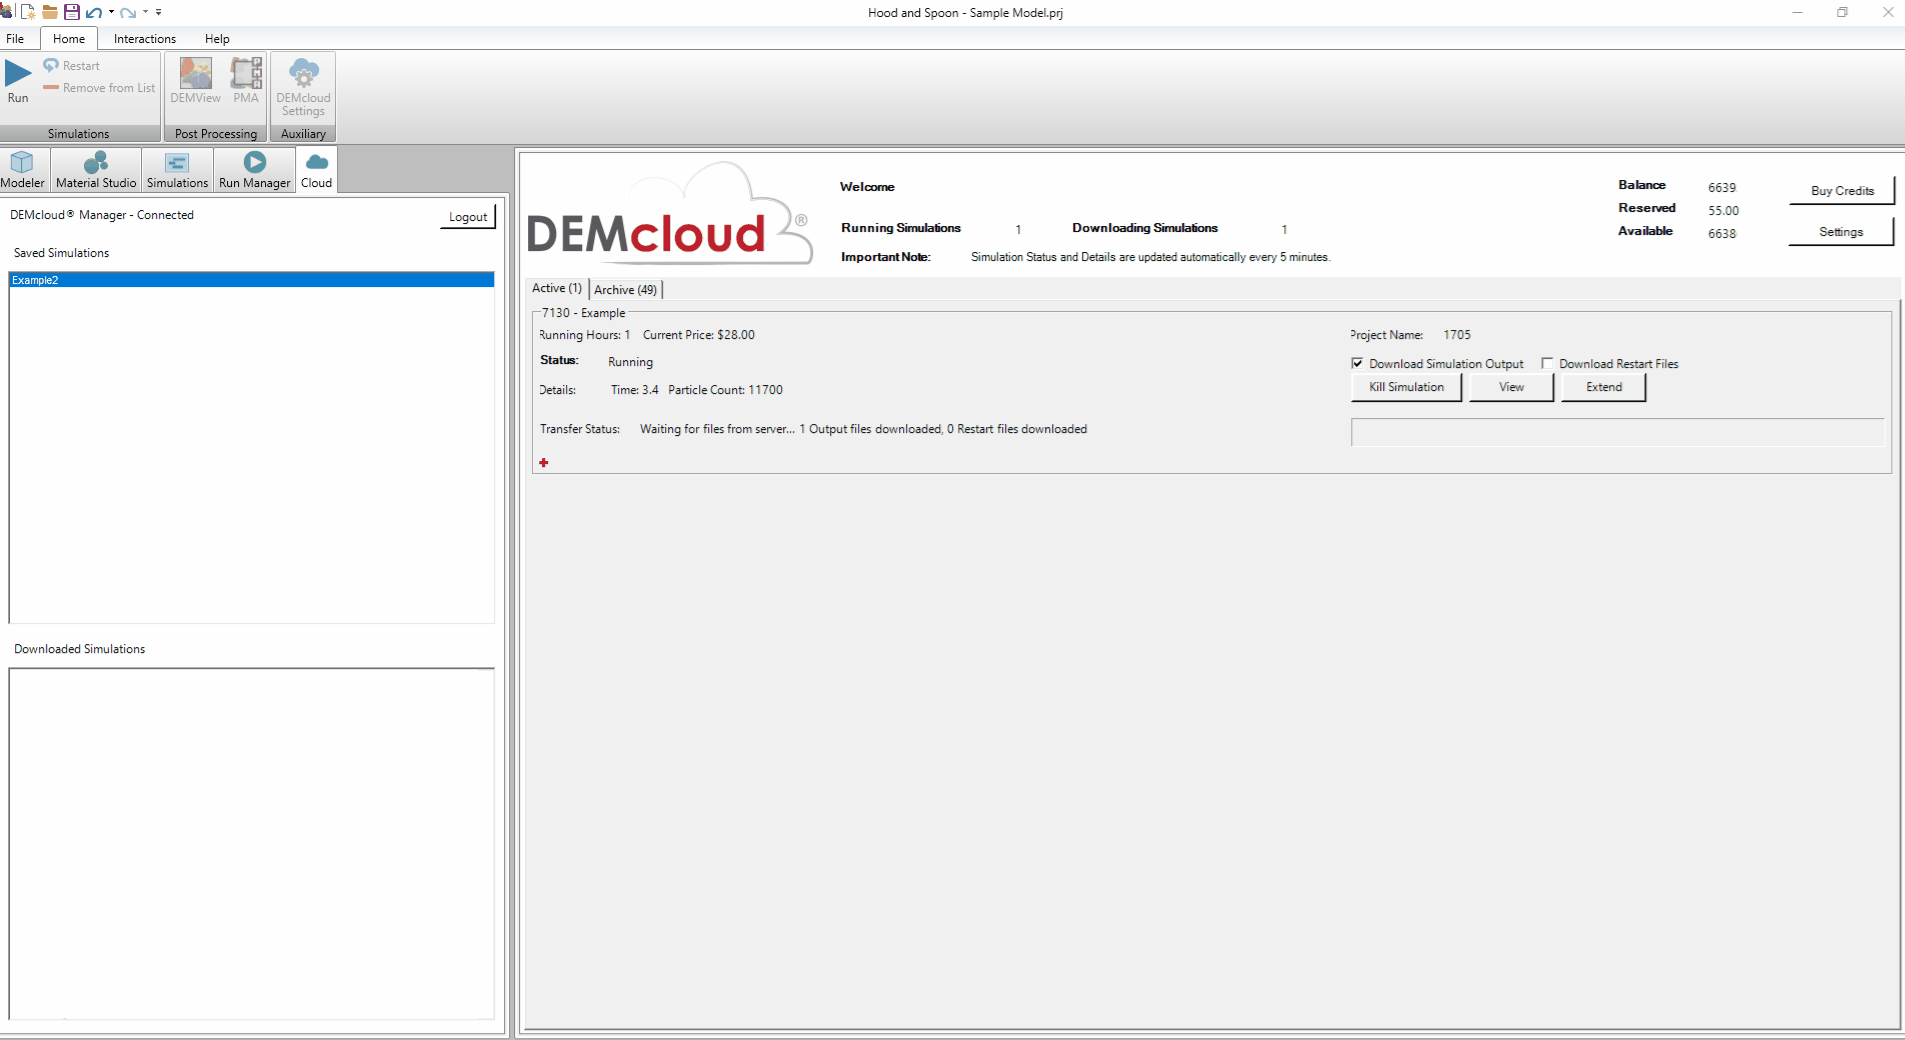
Task: Restore down the application window
Action: pyautogui.click(x=1842, y=12)
